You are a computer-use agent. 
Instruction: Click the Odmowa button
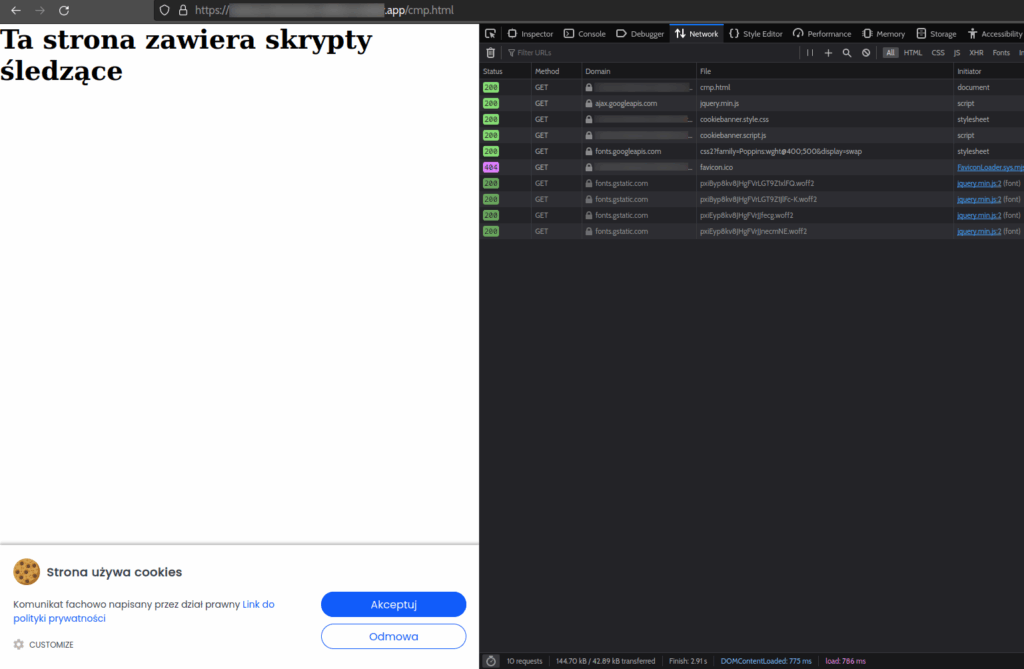pos(394,636)
